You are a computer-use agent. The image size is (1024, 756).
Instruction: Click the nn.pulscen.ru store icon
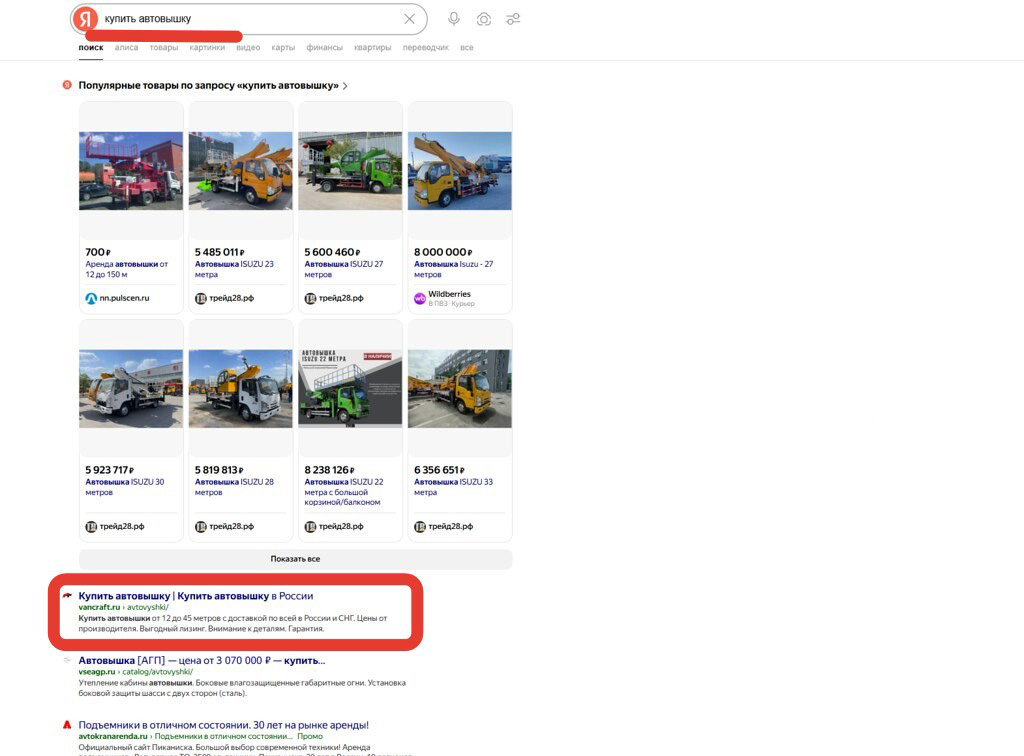coord(91,298)
